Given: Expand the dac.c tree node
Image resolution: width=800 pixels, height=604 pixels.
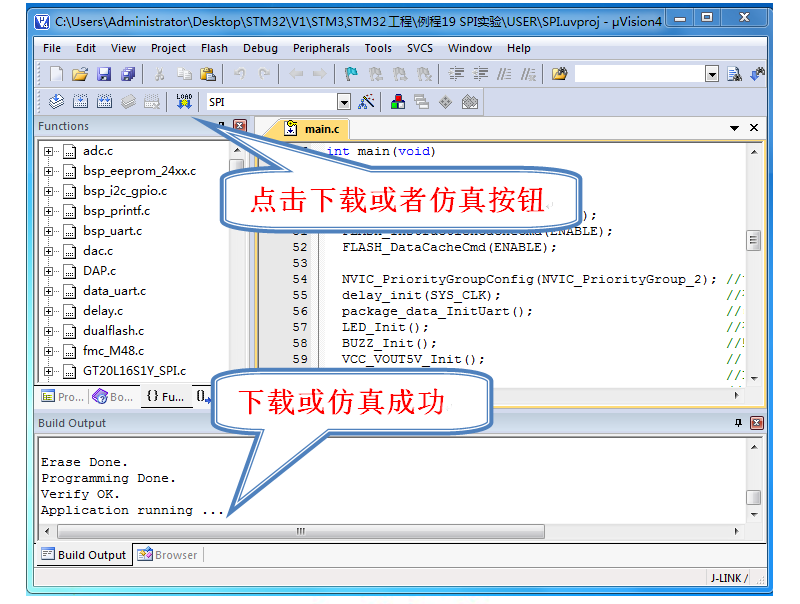Looking at the screenshot, I should [48, 251].
